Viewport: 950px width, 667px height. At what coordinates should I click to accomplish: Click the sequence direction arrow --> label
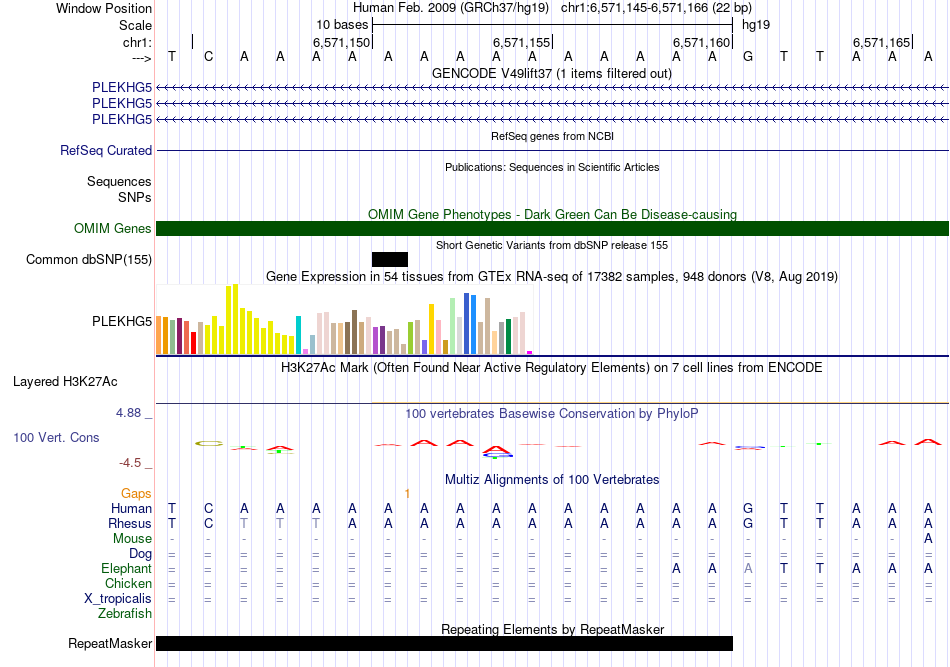142,58
